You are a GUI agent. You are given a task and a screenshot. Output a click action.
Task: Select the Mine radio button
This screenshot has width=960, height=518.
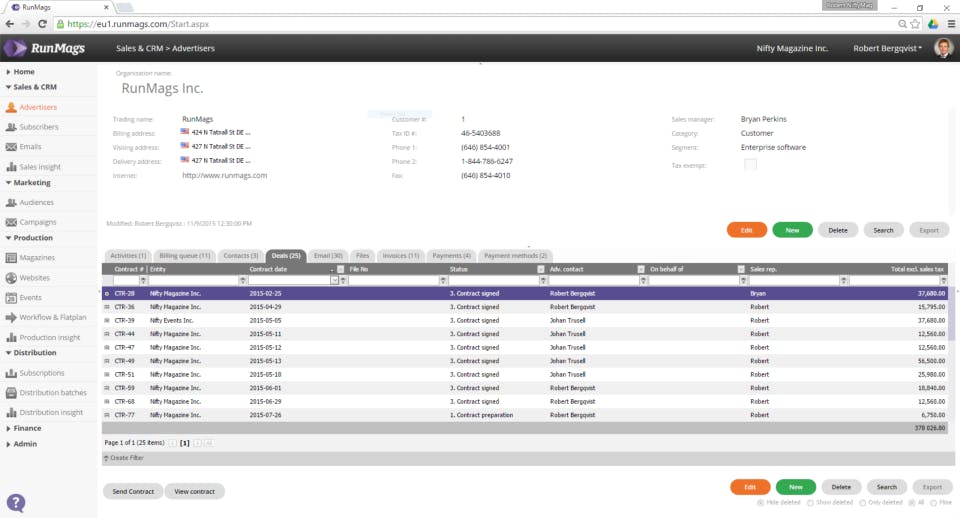(x=934, y=503)
